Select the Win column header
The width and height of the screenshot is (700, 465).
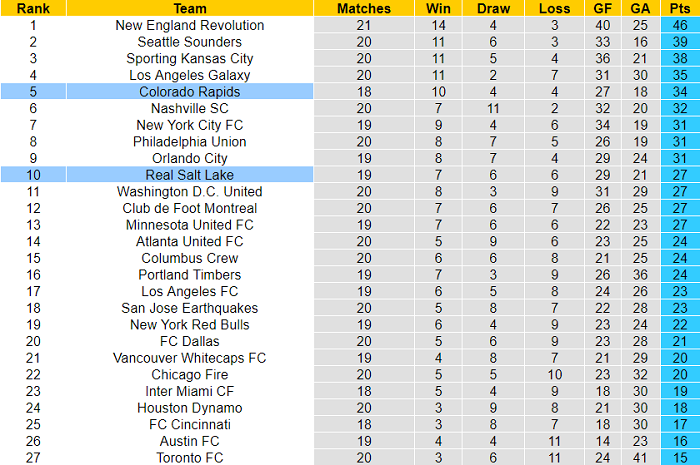[x=438, y=8]
